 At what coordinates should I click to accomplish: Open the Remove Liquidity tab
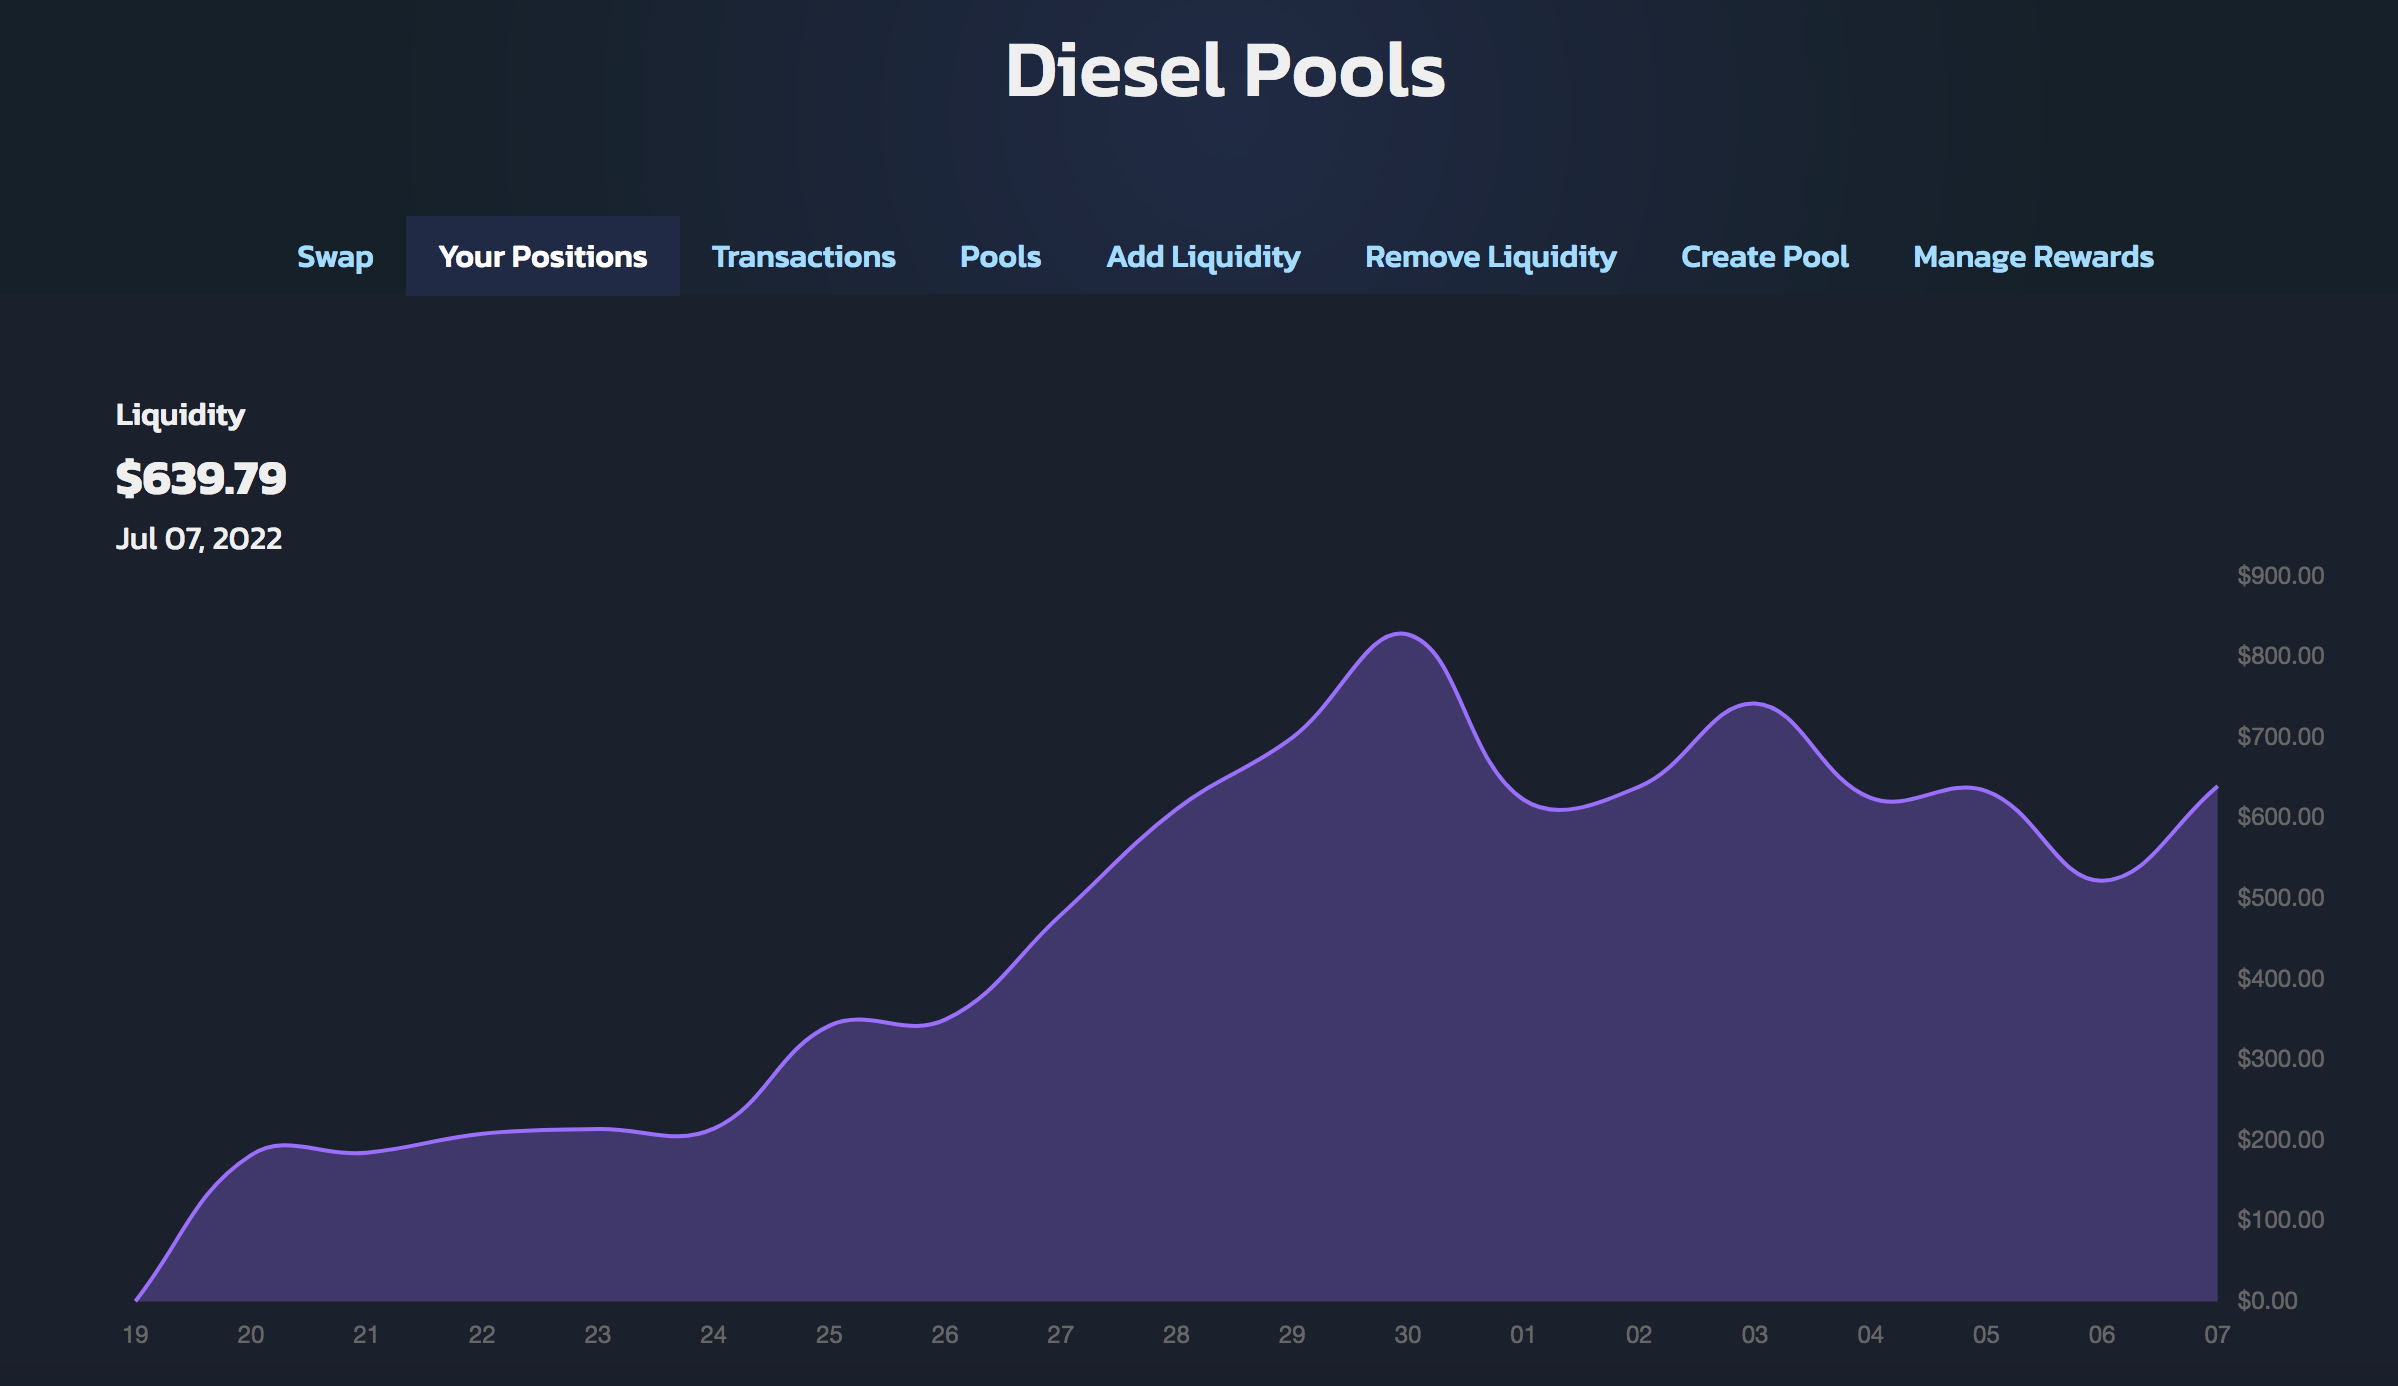pos(1490,257)
